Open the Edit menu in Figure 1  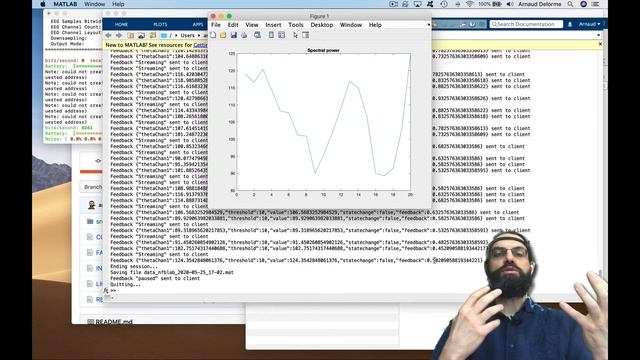pos(233,25)
